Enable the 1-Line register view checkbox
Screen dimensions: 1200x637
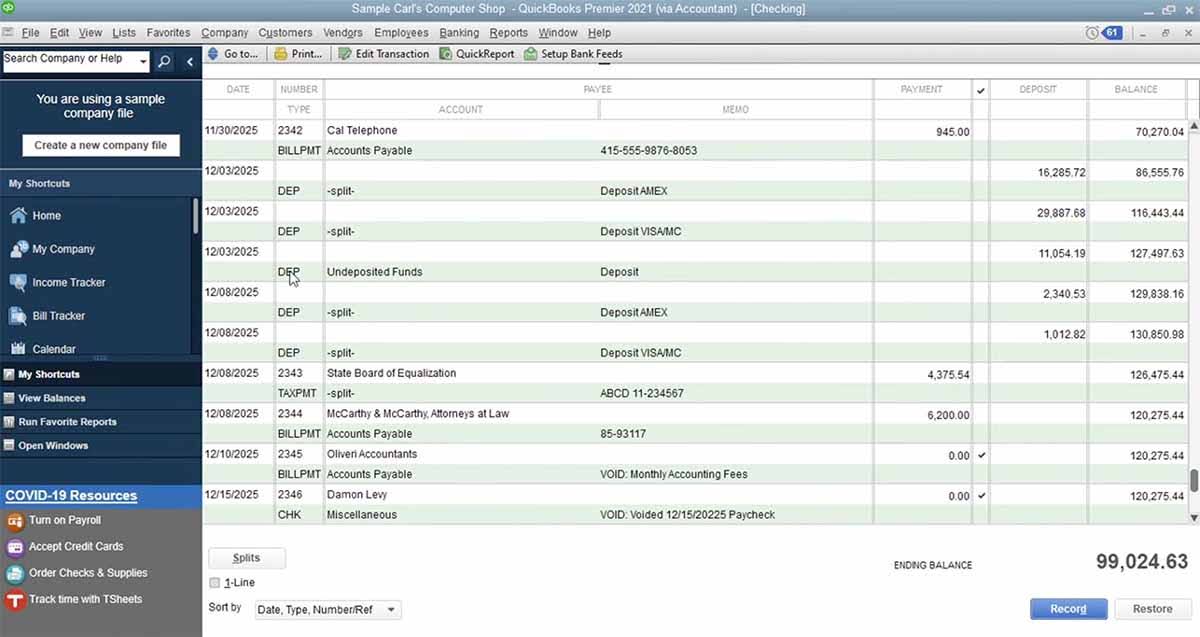[x=214, y=581]
